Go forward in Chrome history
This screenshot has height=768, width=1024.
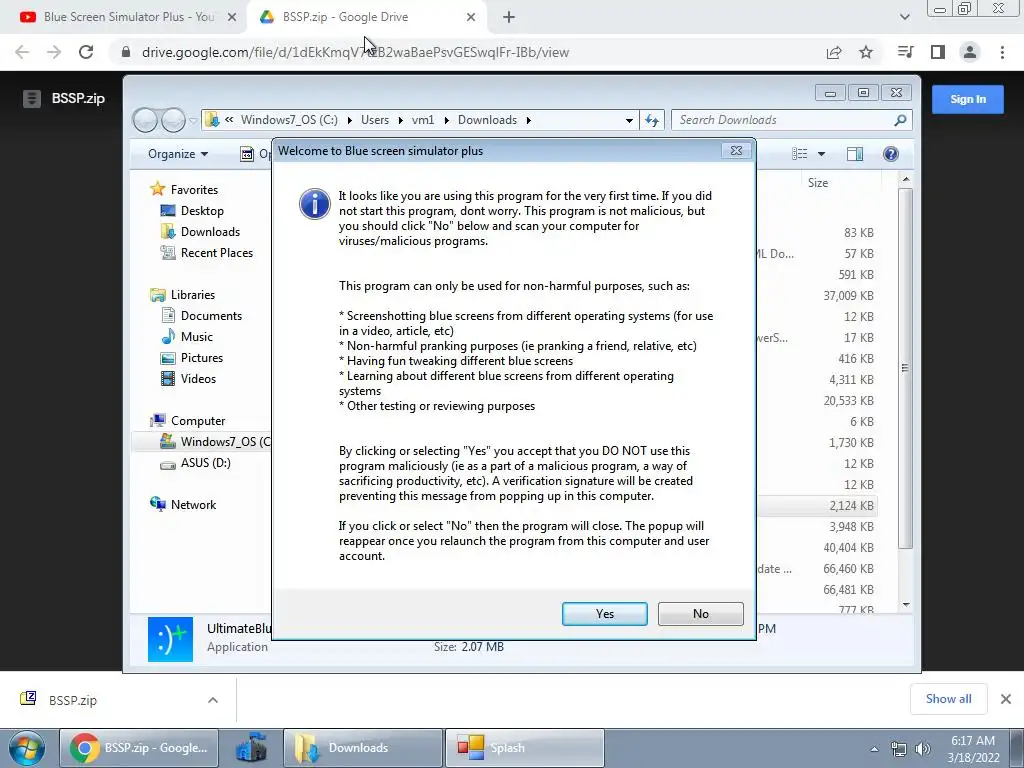click(x=54, y=52)
